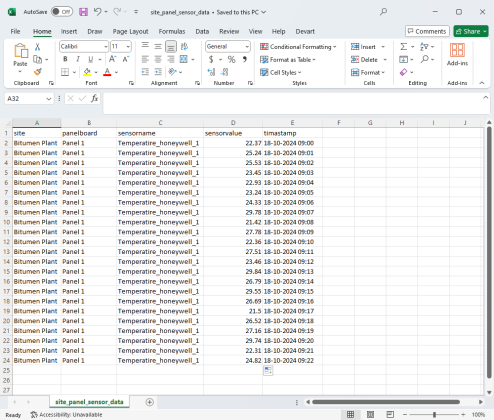Toggle Bold formatting
Image resolution: width=494 pixels, height=420 pixels.
(65, 59)
